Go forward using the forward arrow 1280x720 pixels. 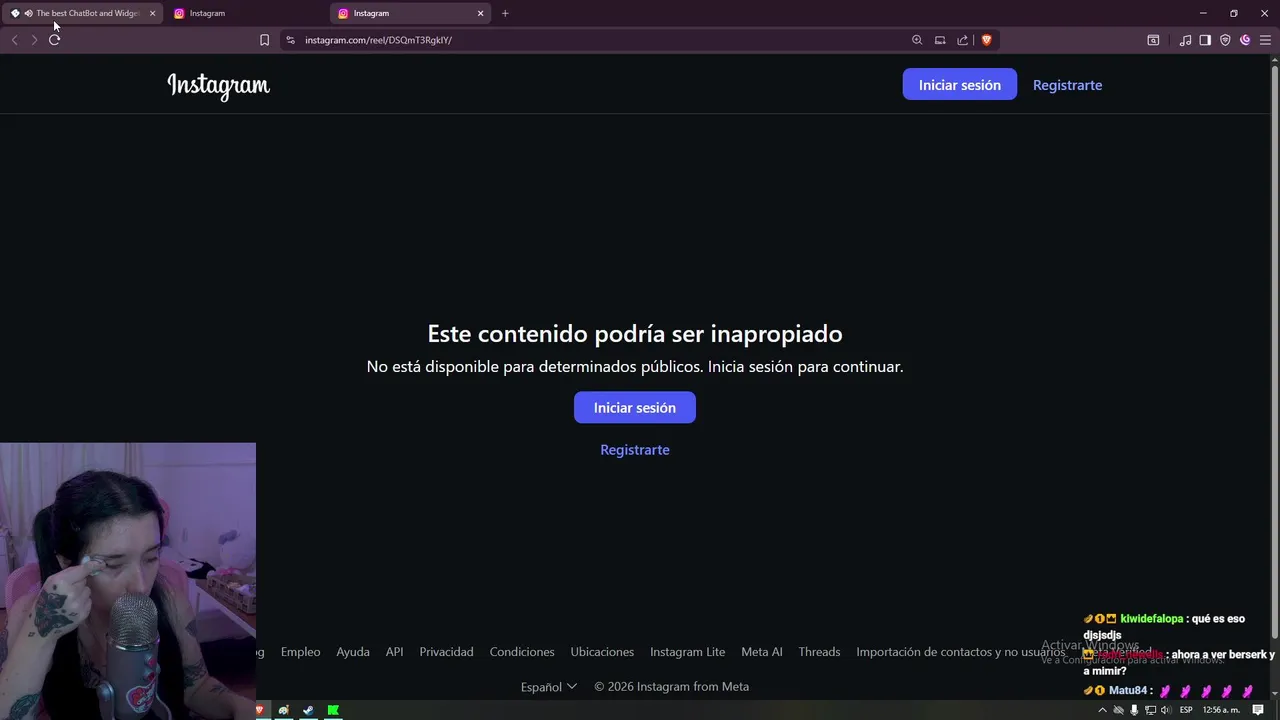[34, 40]
